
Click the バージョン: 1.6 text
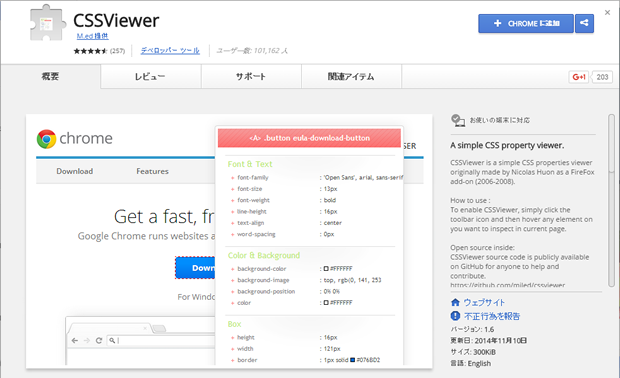click(472, 329)
